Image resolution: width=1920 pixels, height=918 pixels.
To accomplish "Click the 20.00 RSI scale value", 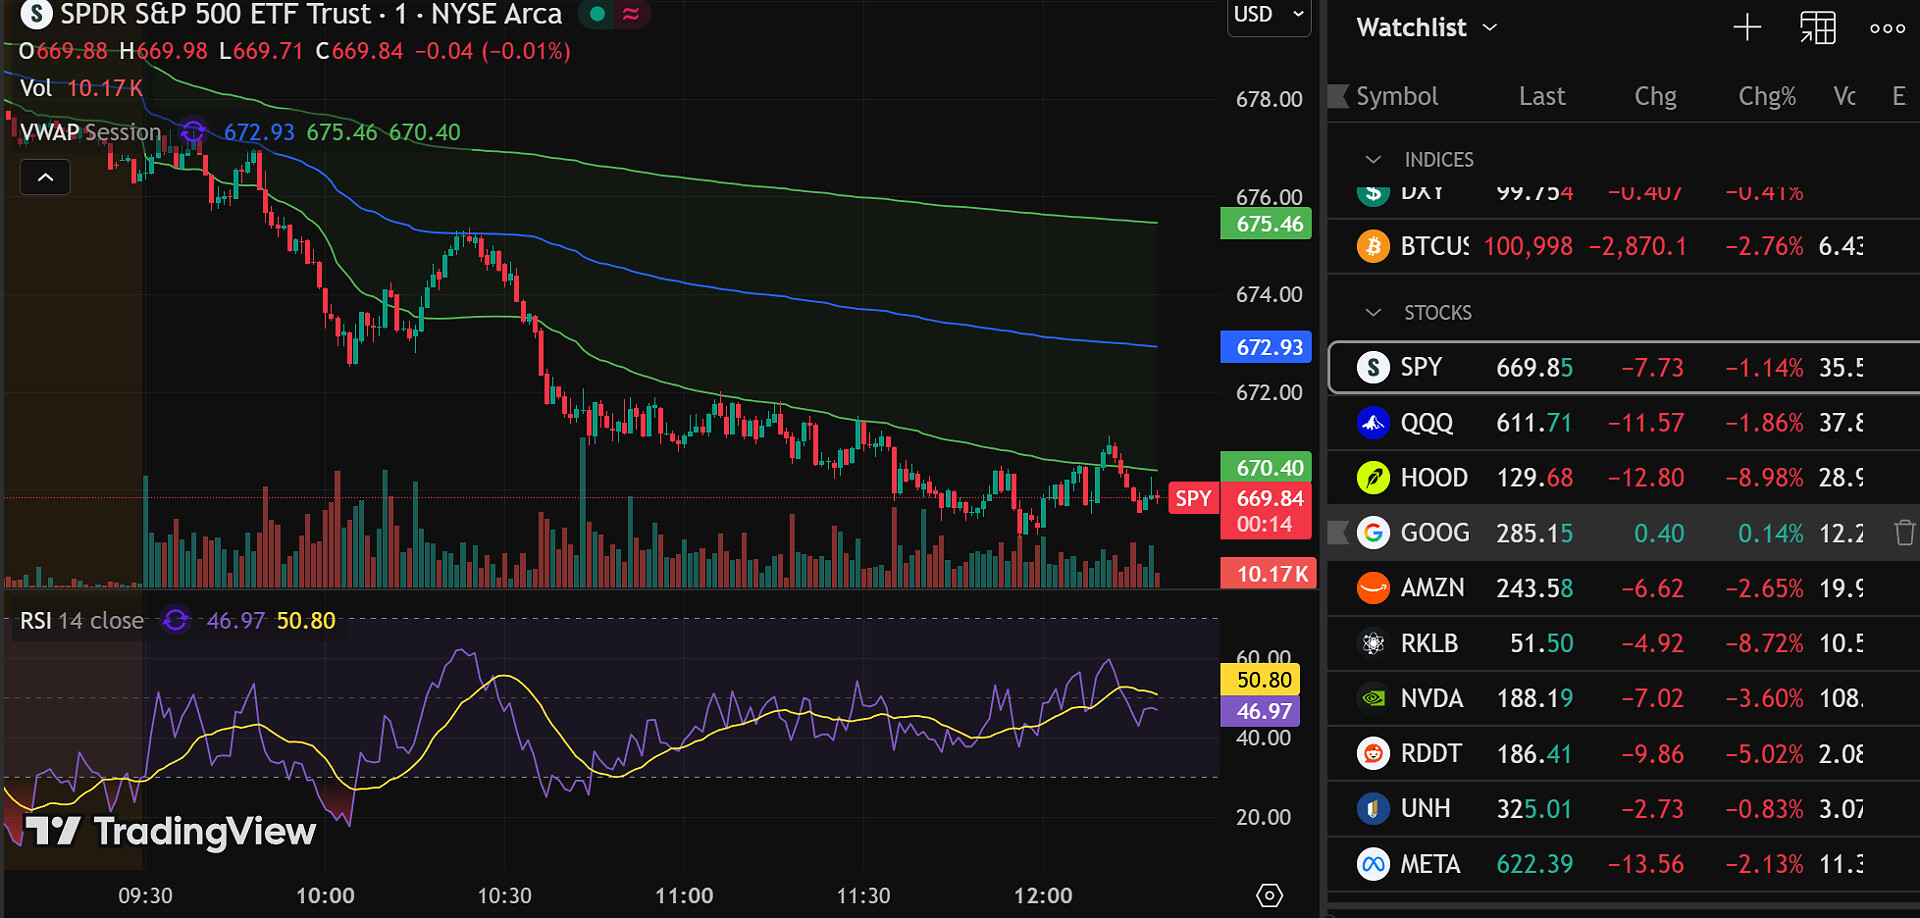I will click(1263, 817).
